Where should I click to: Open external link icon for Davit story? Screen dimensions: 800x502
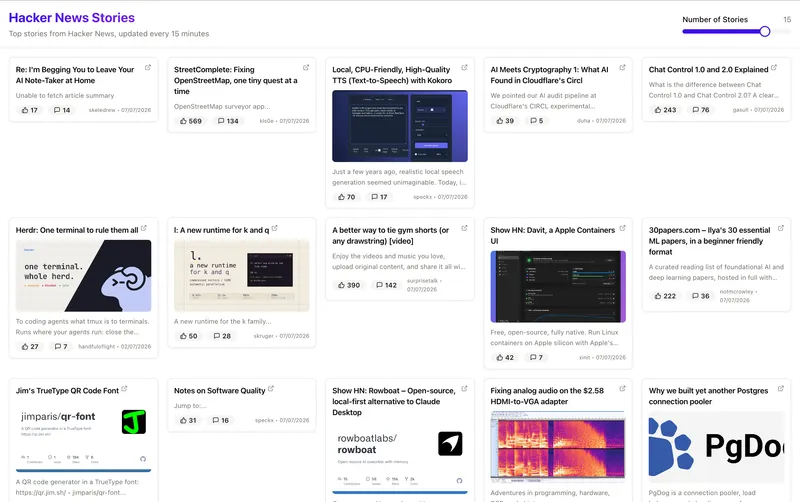click(x=622, y=228)
